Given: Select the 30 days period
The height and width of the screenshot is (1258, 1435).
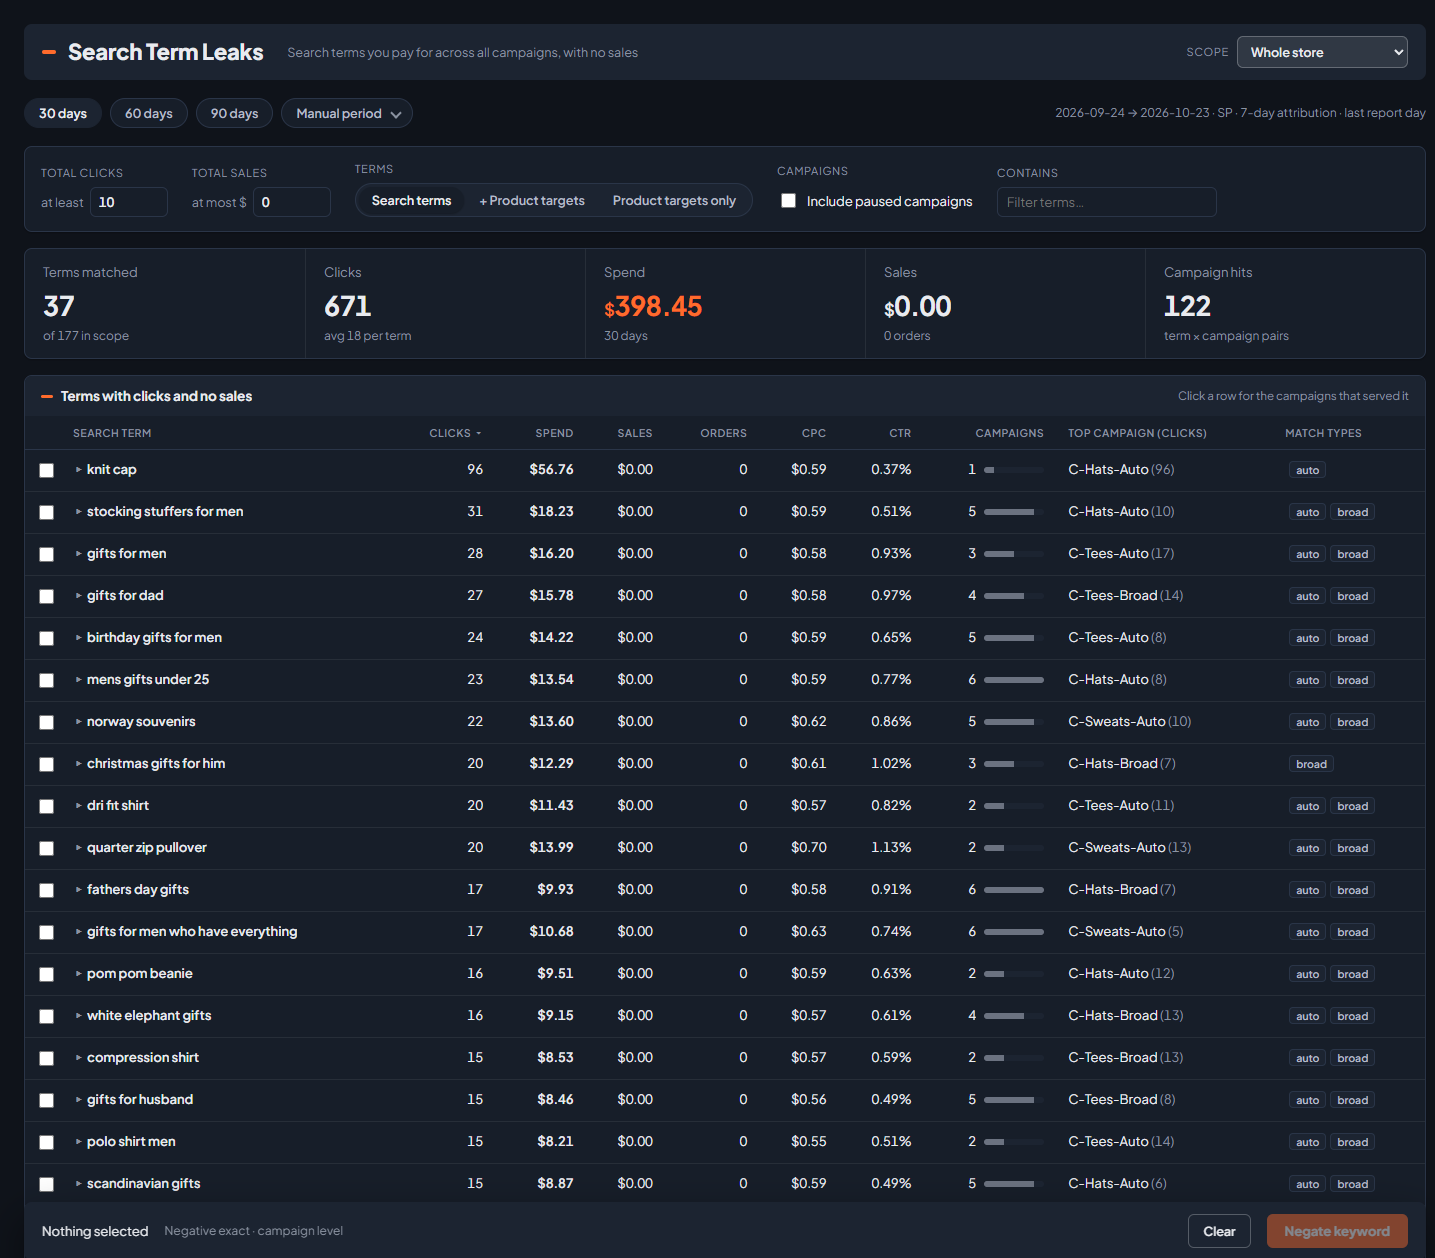Looking at the screenshot, I should click(63, 113).
